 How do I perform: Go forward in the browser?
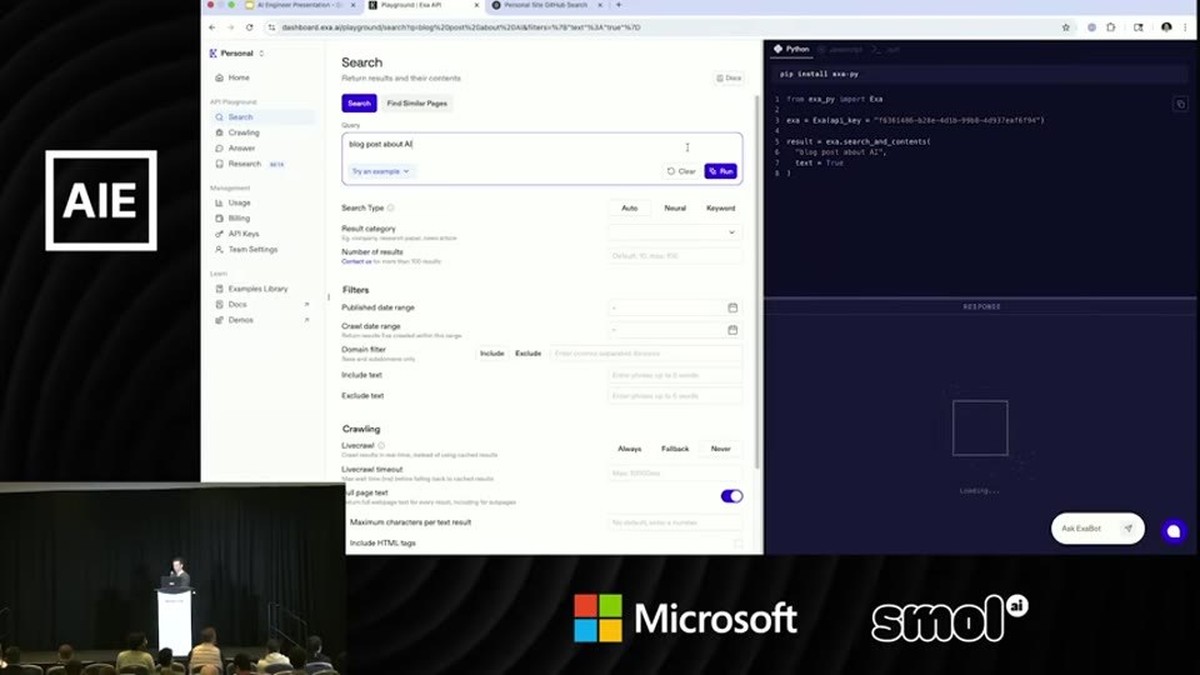tap(231, 27)
